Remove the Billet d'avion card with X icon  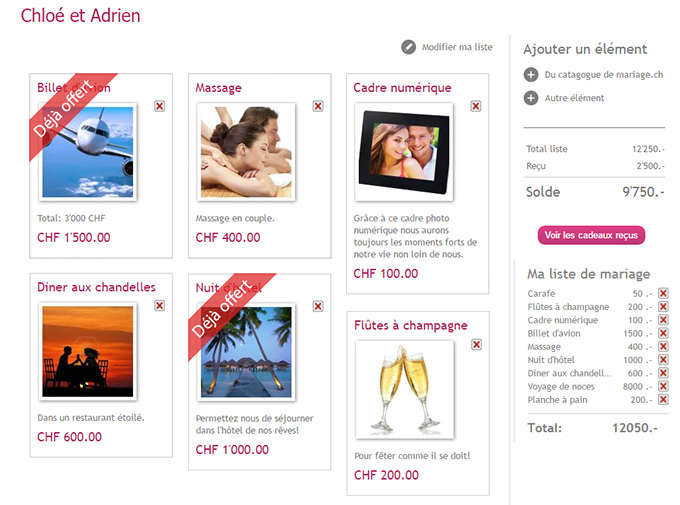160,106
